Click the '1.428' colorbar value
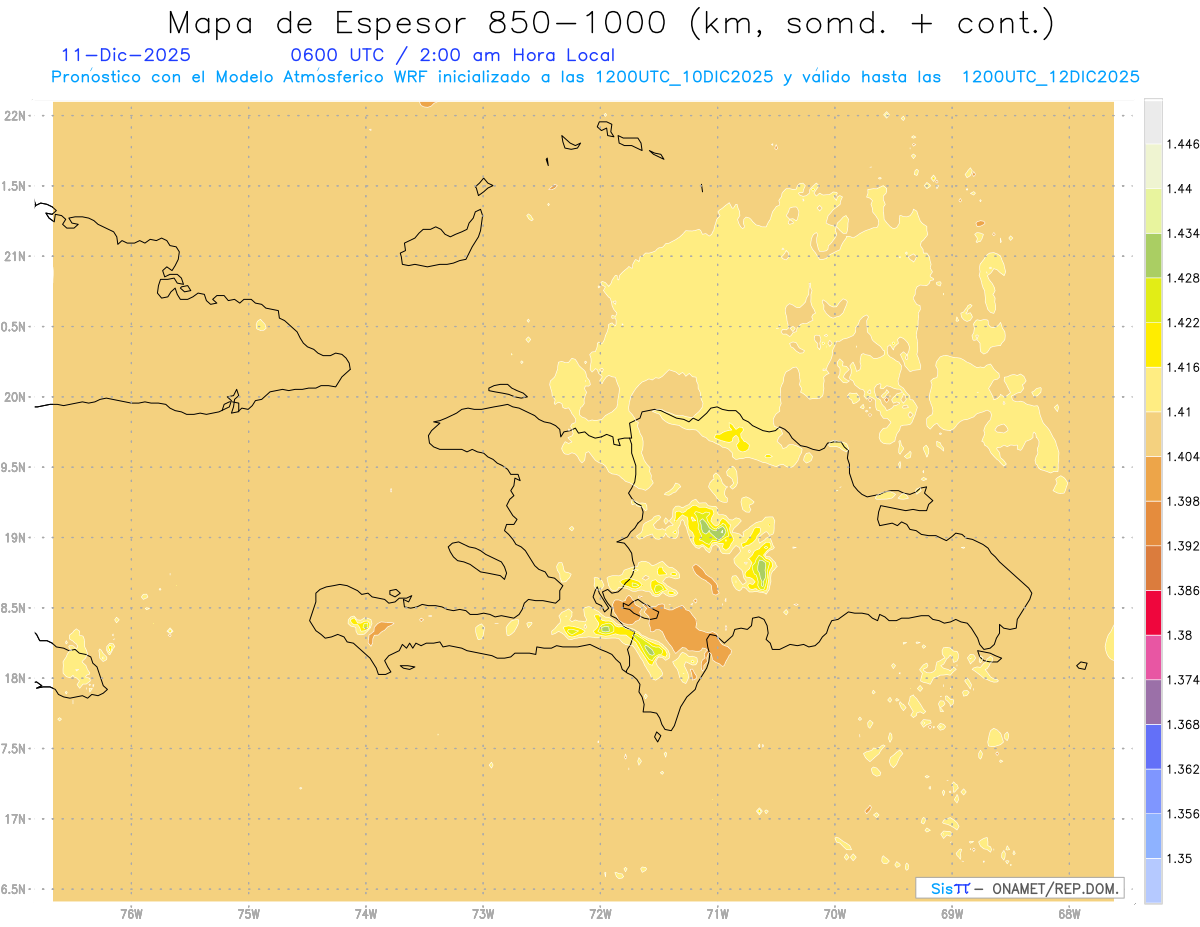The image size is (1200, 927). point(1183,278)
